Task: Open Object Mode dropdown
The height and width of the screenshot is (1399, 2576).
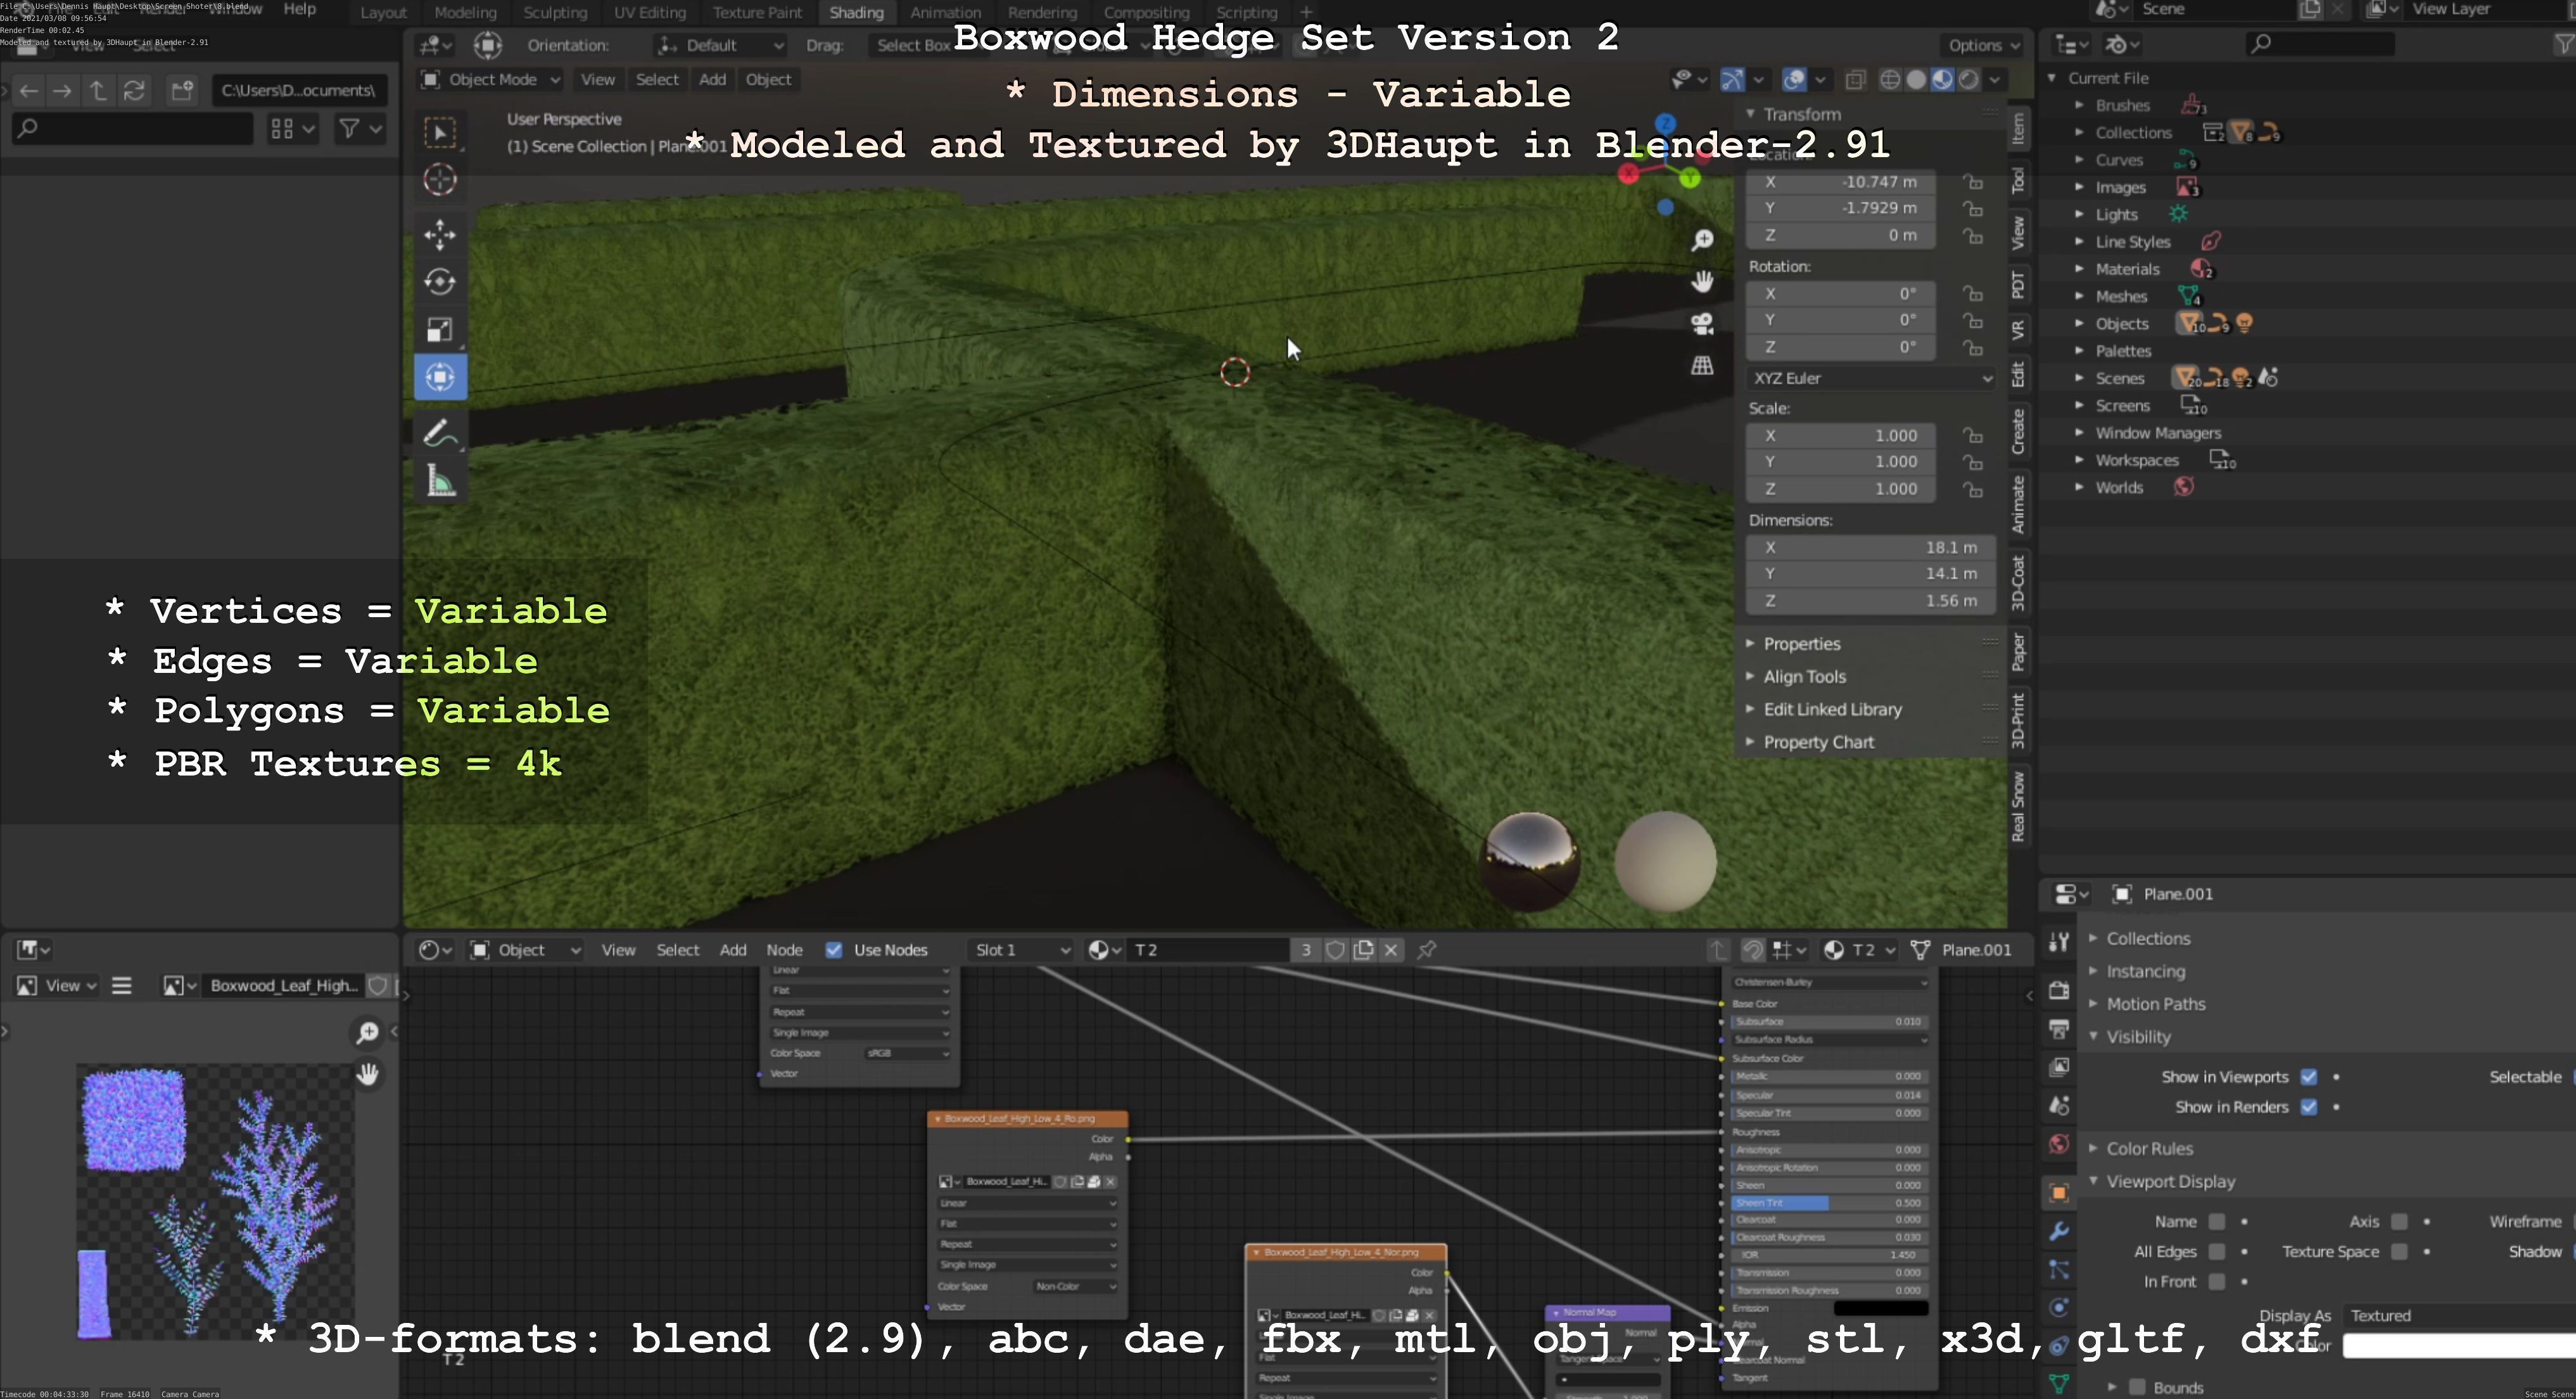Action: click(490, 80)
